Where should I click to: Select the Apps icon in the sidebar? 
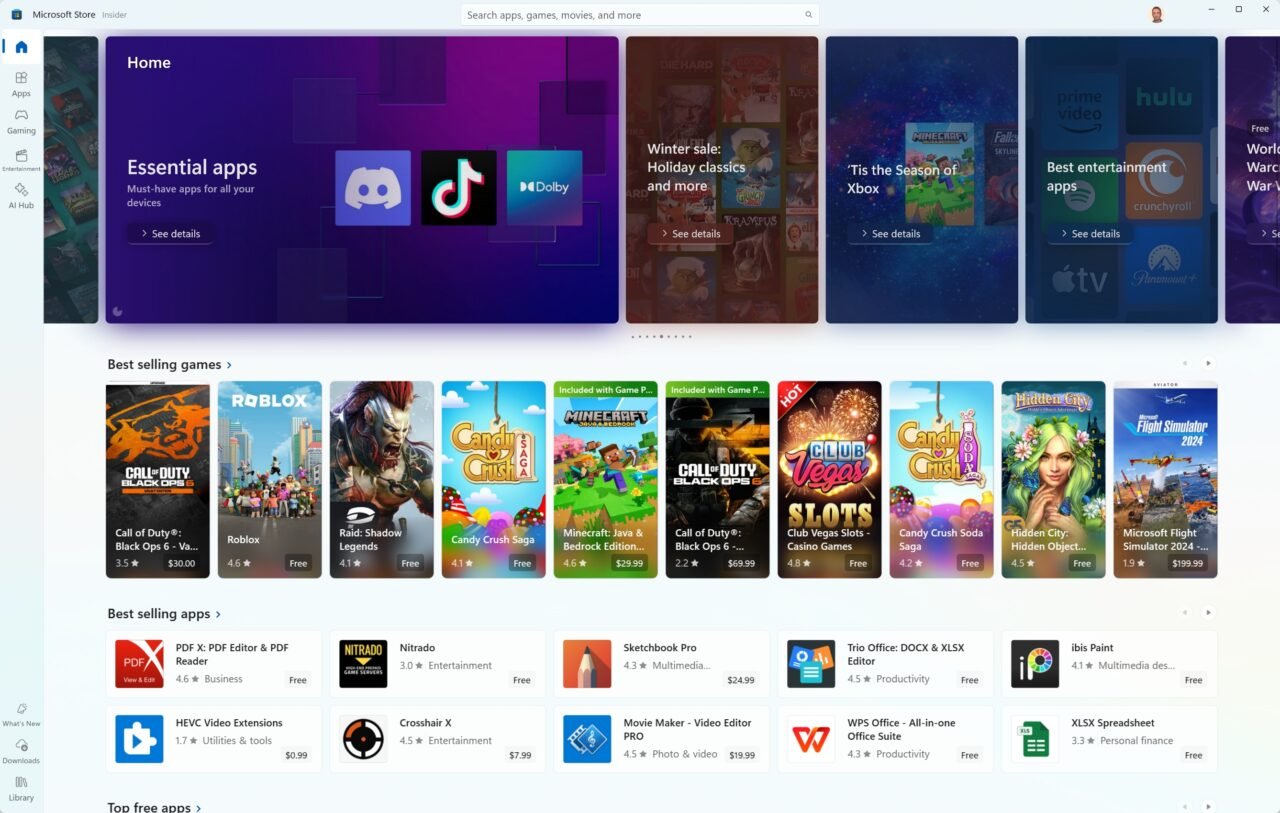pos(20,84)
